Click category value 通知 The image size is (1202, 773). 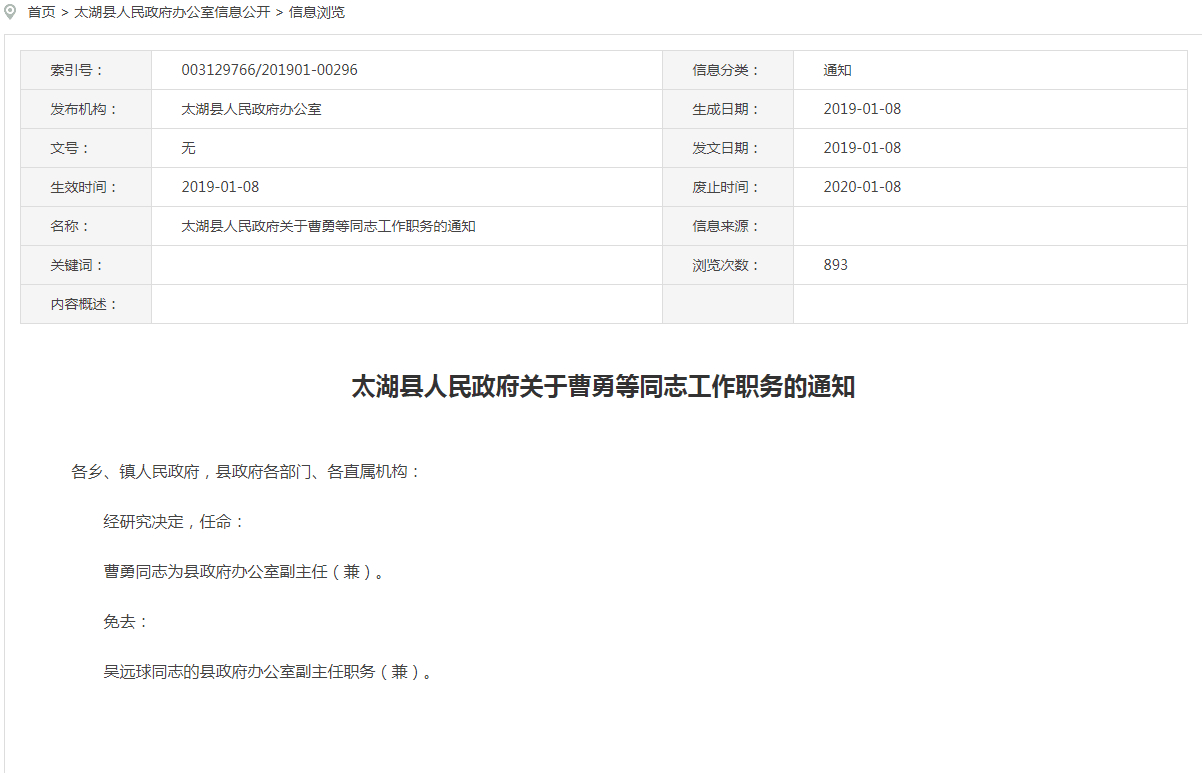pos(837,70)
